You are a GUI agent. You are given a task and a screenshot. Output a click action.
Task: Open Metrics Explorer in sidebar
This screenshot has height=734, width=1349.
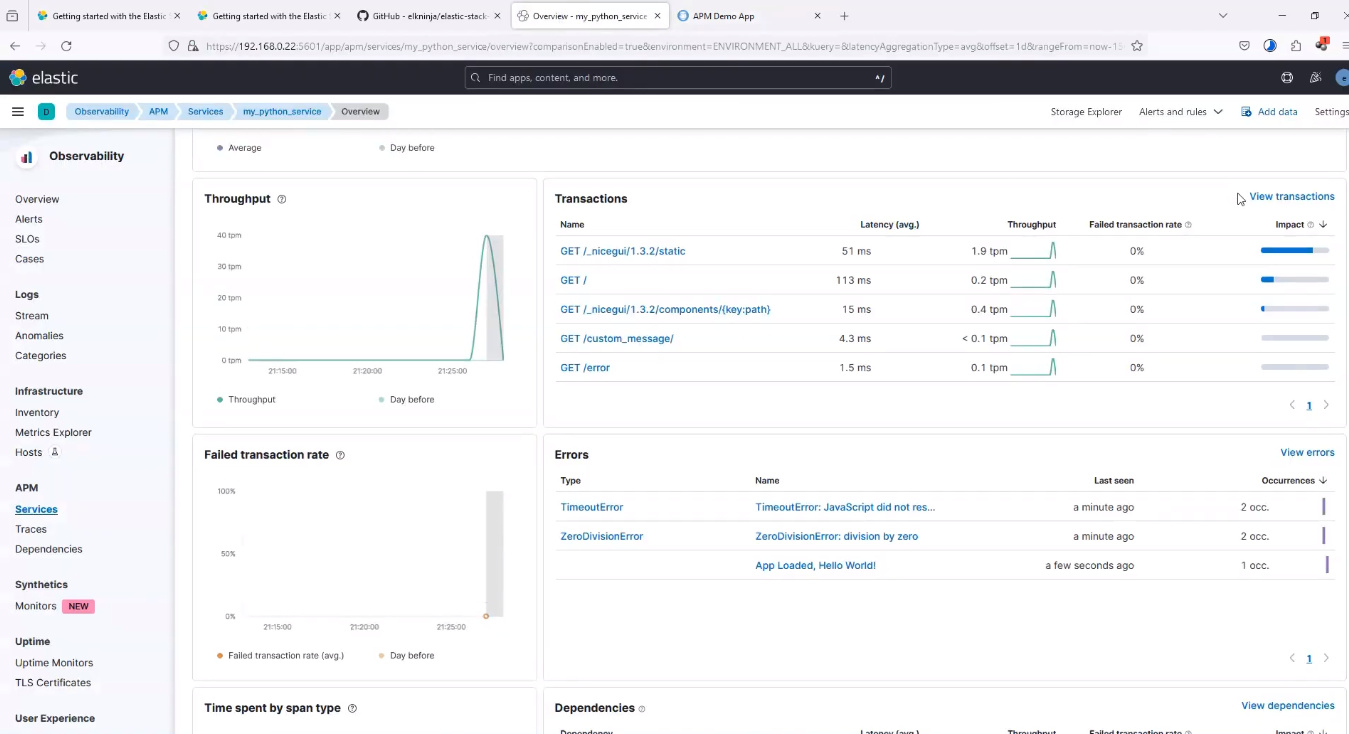coord(53,432)
